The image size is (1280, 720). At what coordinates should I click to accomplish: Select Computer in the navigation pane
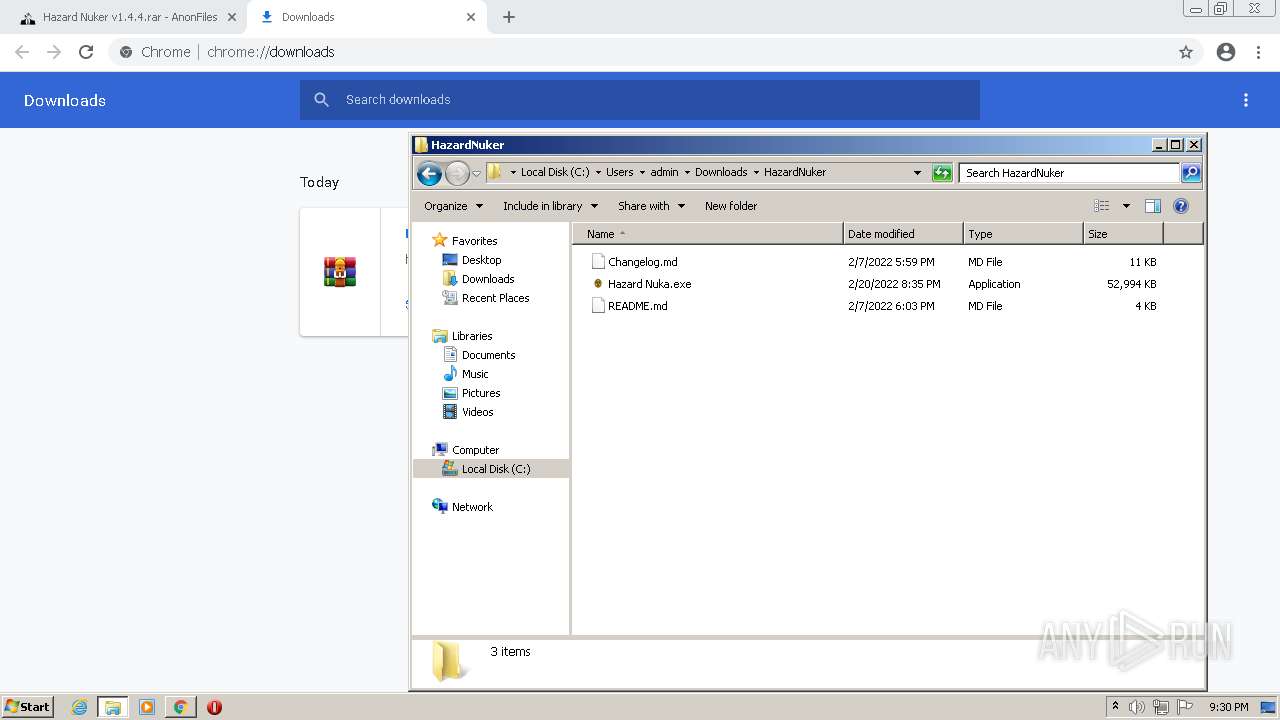(475, 450)
